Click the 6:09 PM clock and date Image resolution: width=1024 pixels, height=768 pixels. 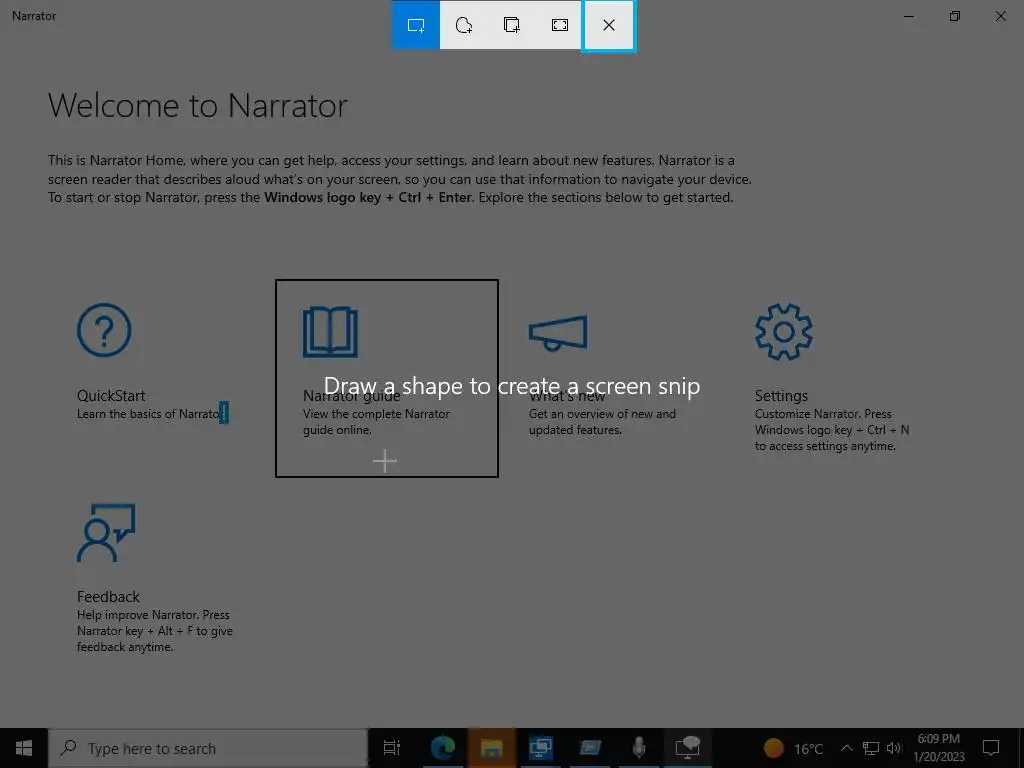point(938,748)
